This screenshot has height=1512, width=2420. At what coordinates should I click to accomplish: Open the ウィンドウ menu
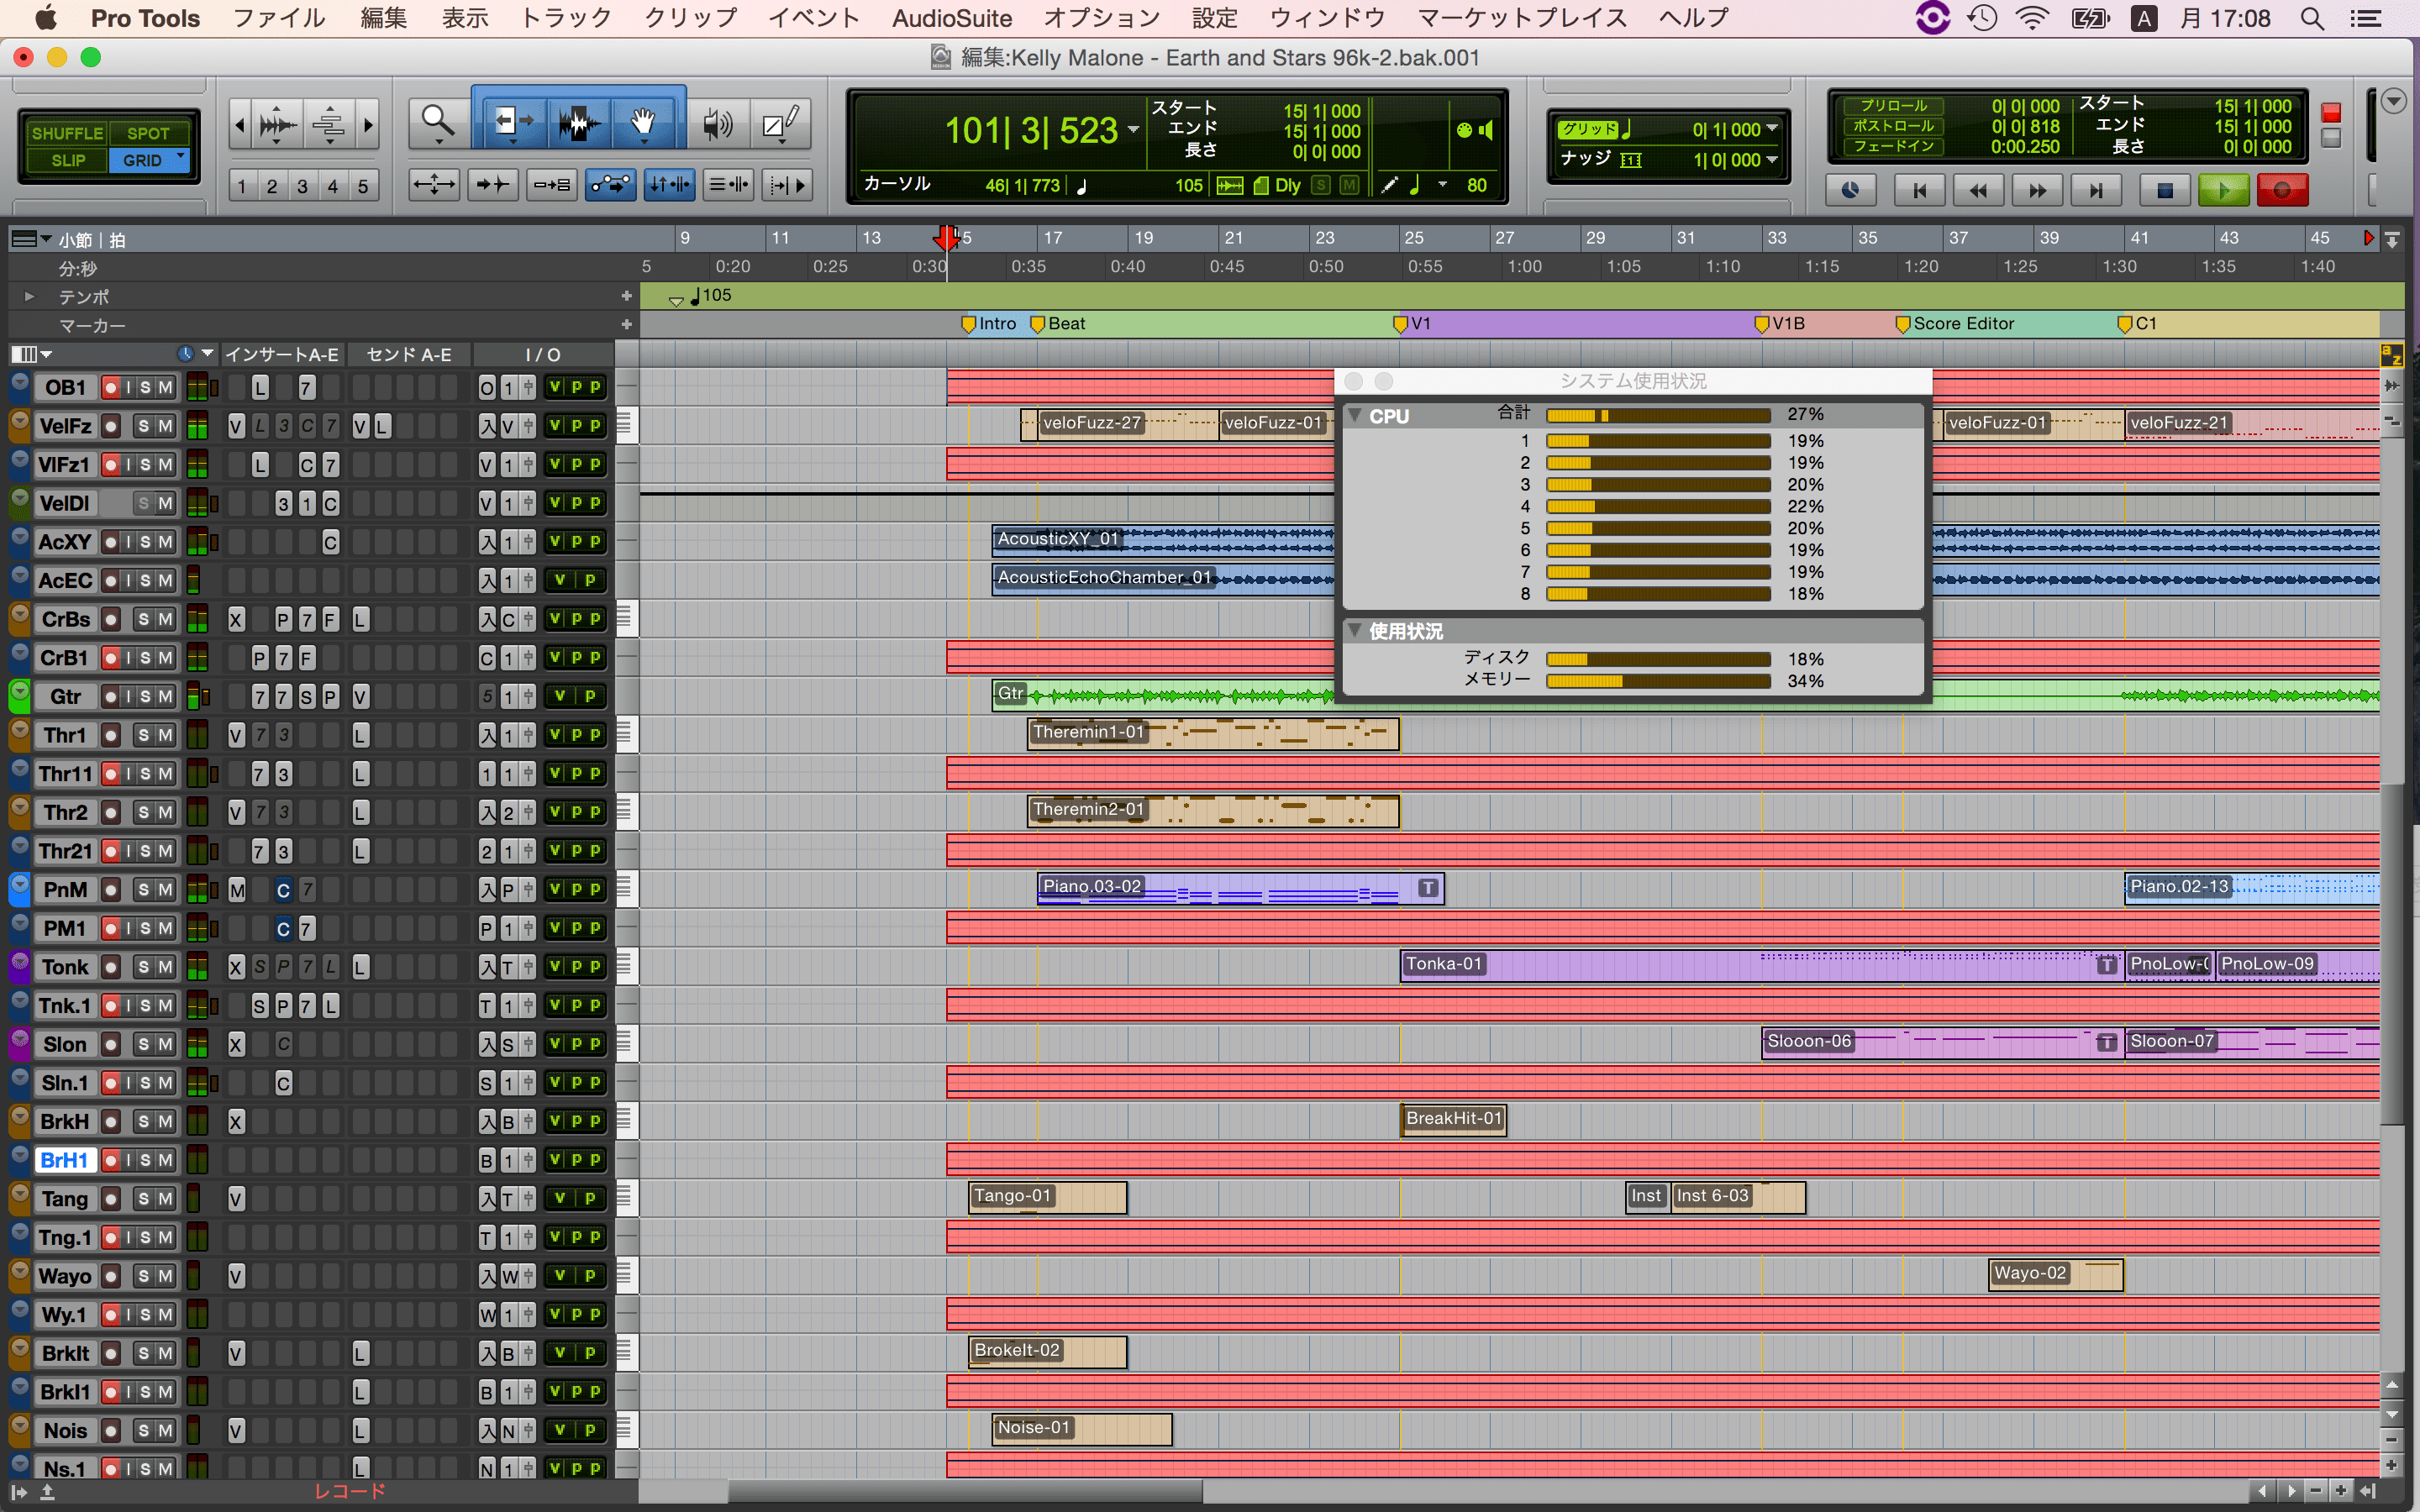1328,18
